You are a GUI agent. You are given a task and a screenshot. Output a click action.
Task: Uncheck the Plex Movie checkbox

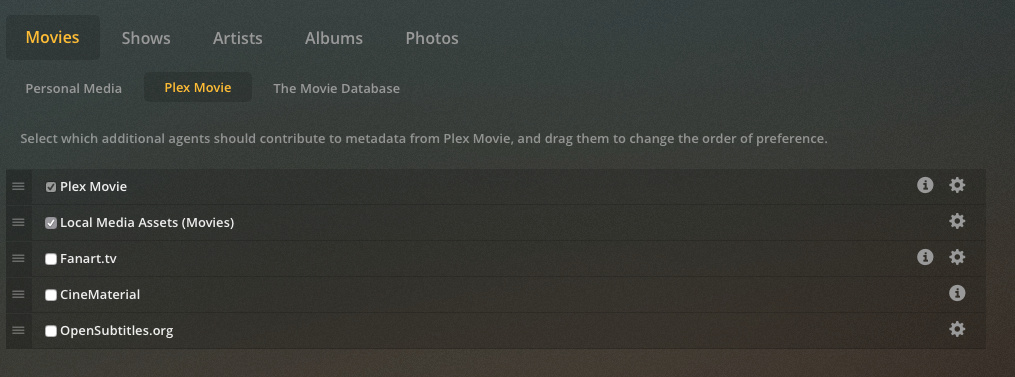(x=51, y=187)
